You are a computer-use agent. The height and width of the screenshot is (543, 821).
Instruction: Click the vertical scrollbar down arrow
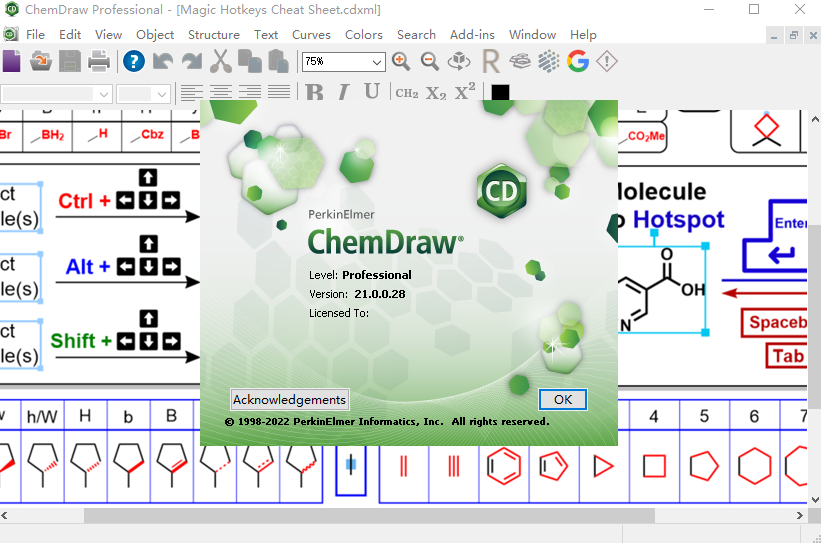(815, 499)
